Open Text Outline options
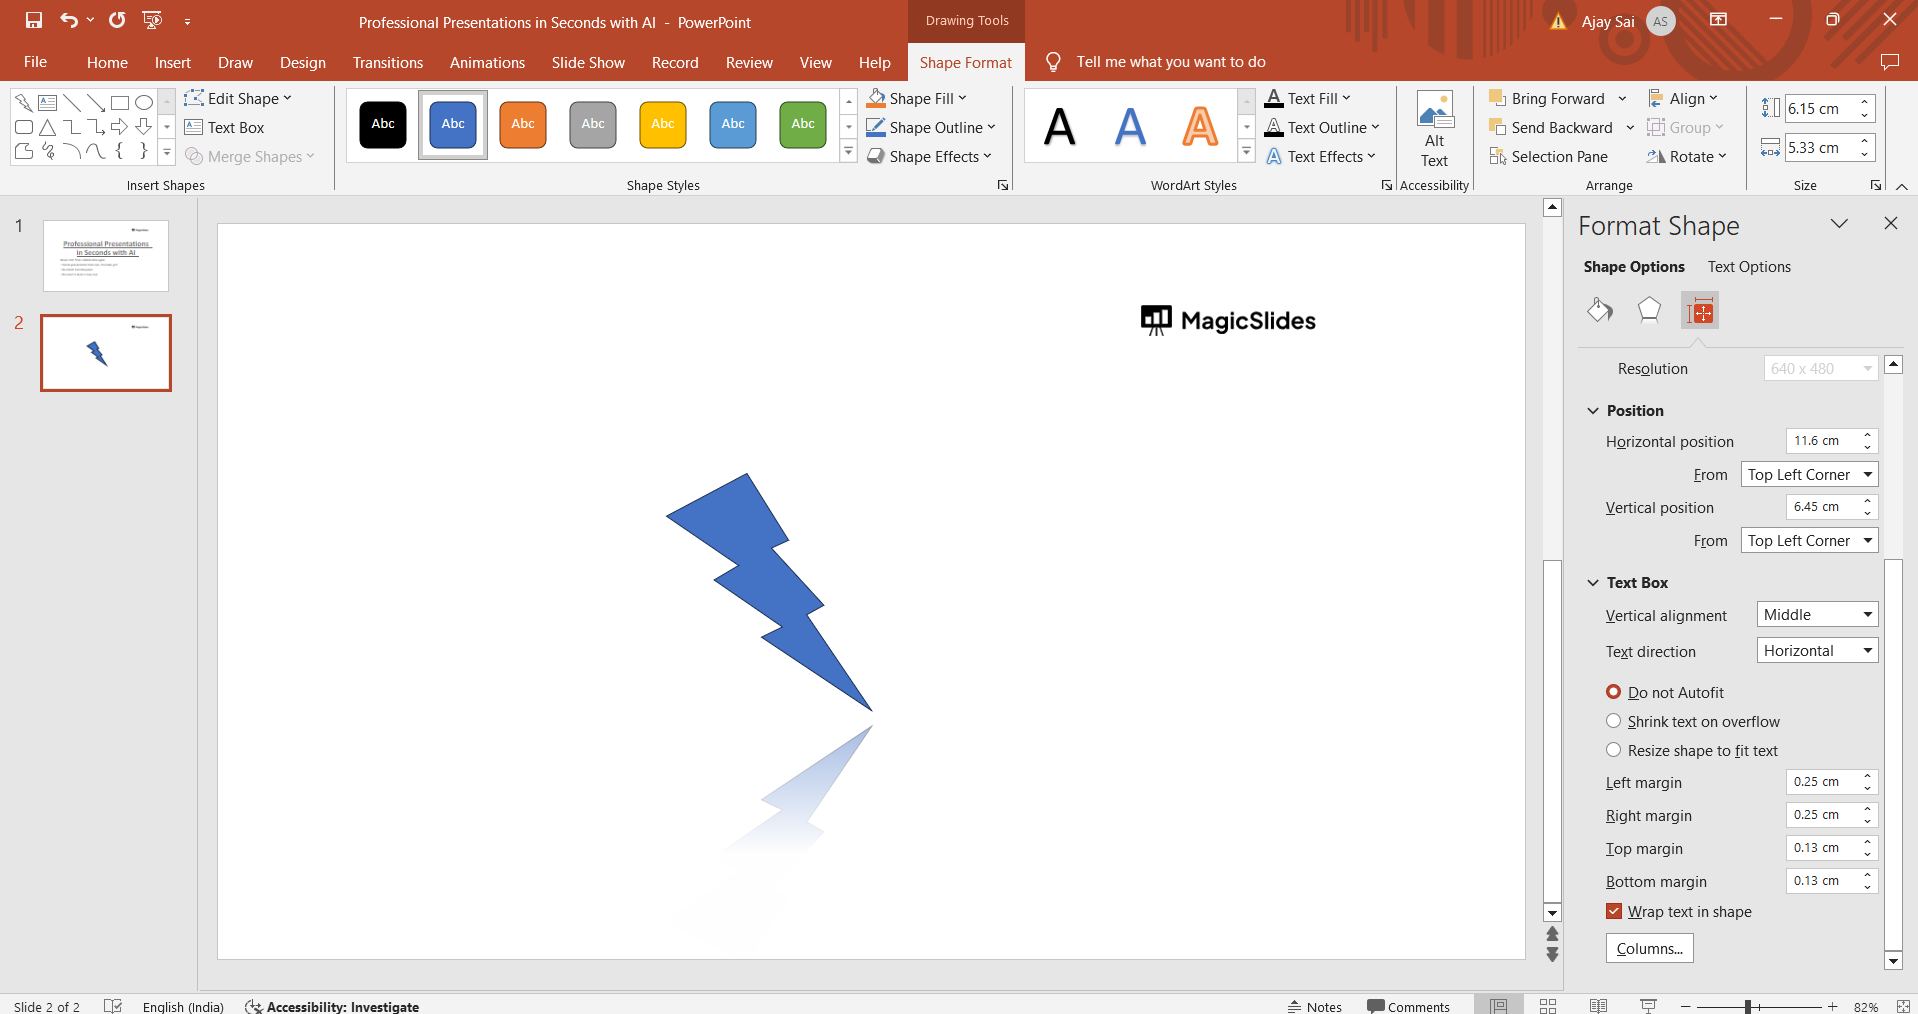Screen dimensions: 1918x1014 click(1322, 127)
